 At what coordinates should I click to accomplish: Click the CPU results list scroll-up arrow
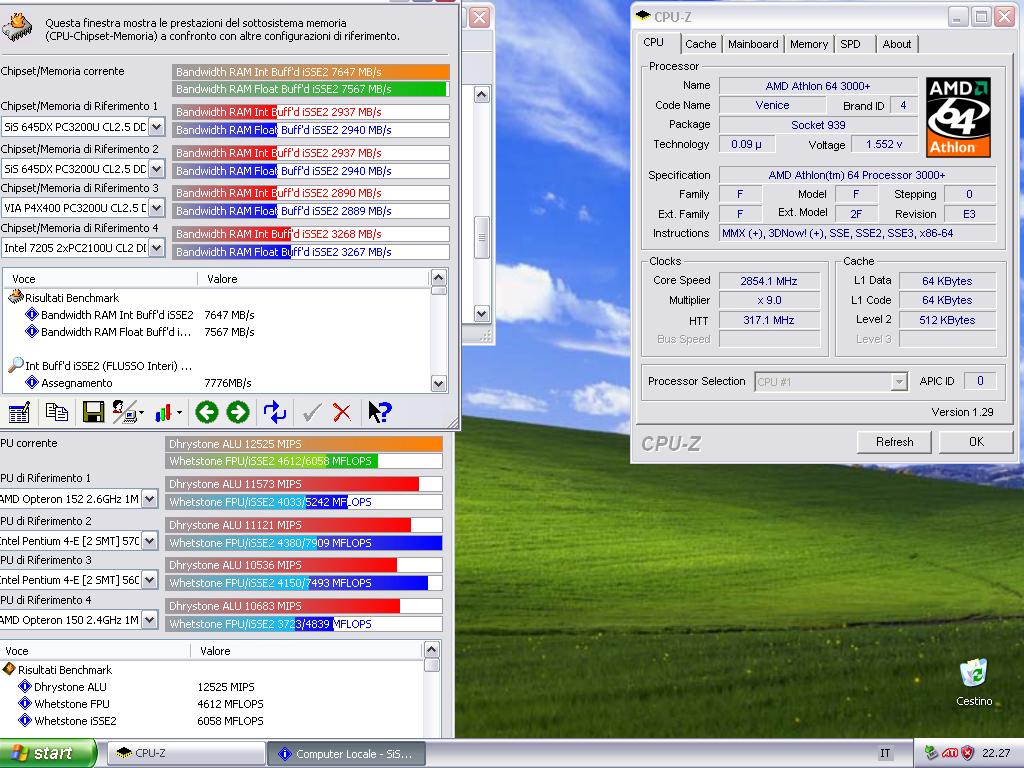pyautogui.click(x=431, y=649)
